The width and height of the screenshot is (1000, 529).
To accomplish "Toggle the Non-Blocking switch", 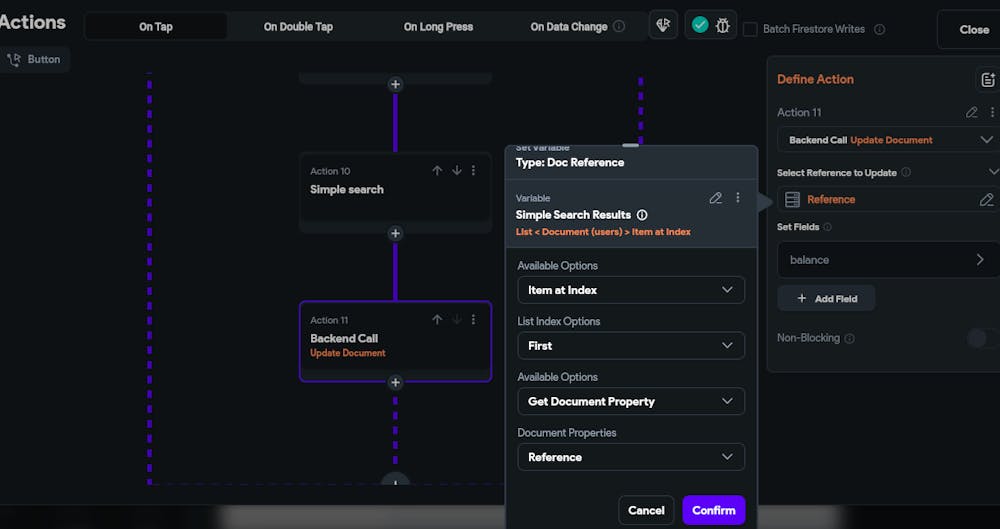I will tap(981, 338).
